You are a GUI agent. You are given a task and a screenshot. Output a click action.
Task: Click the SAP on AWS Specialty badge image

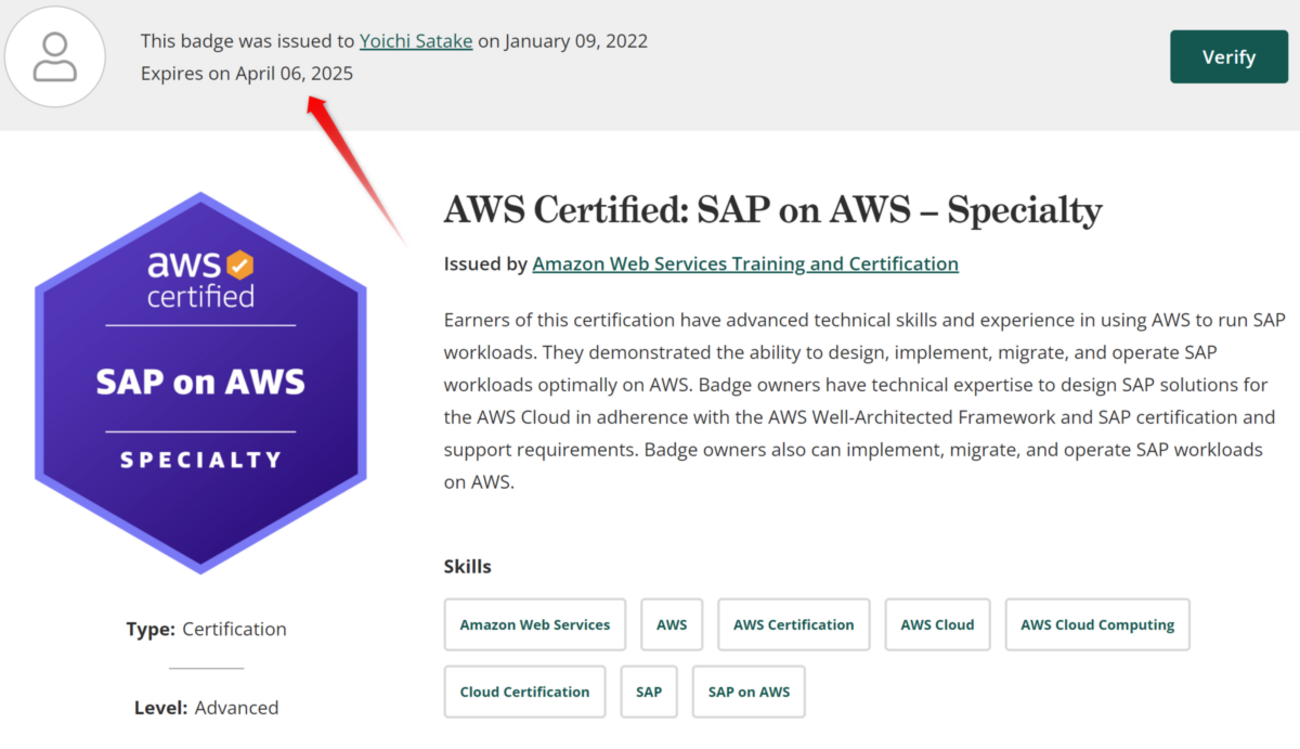tap(201, 383)
